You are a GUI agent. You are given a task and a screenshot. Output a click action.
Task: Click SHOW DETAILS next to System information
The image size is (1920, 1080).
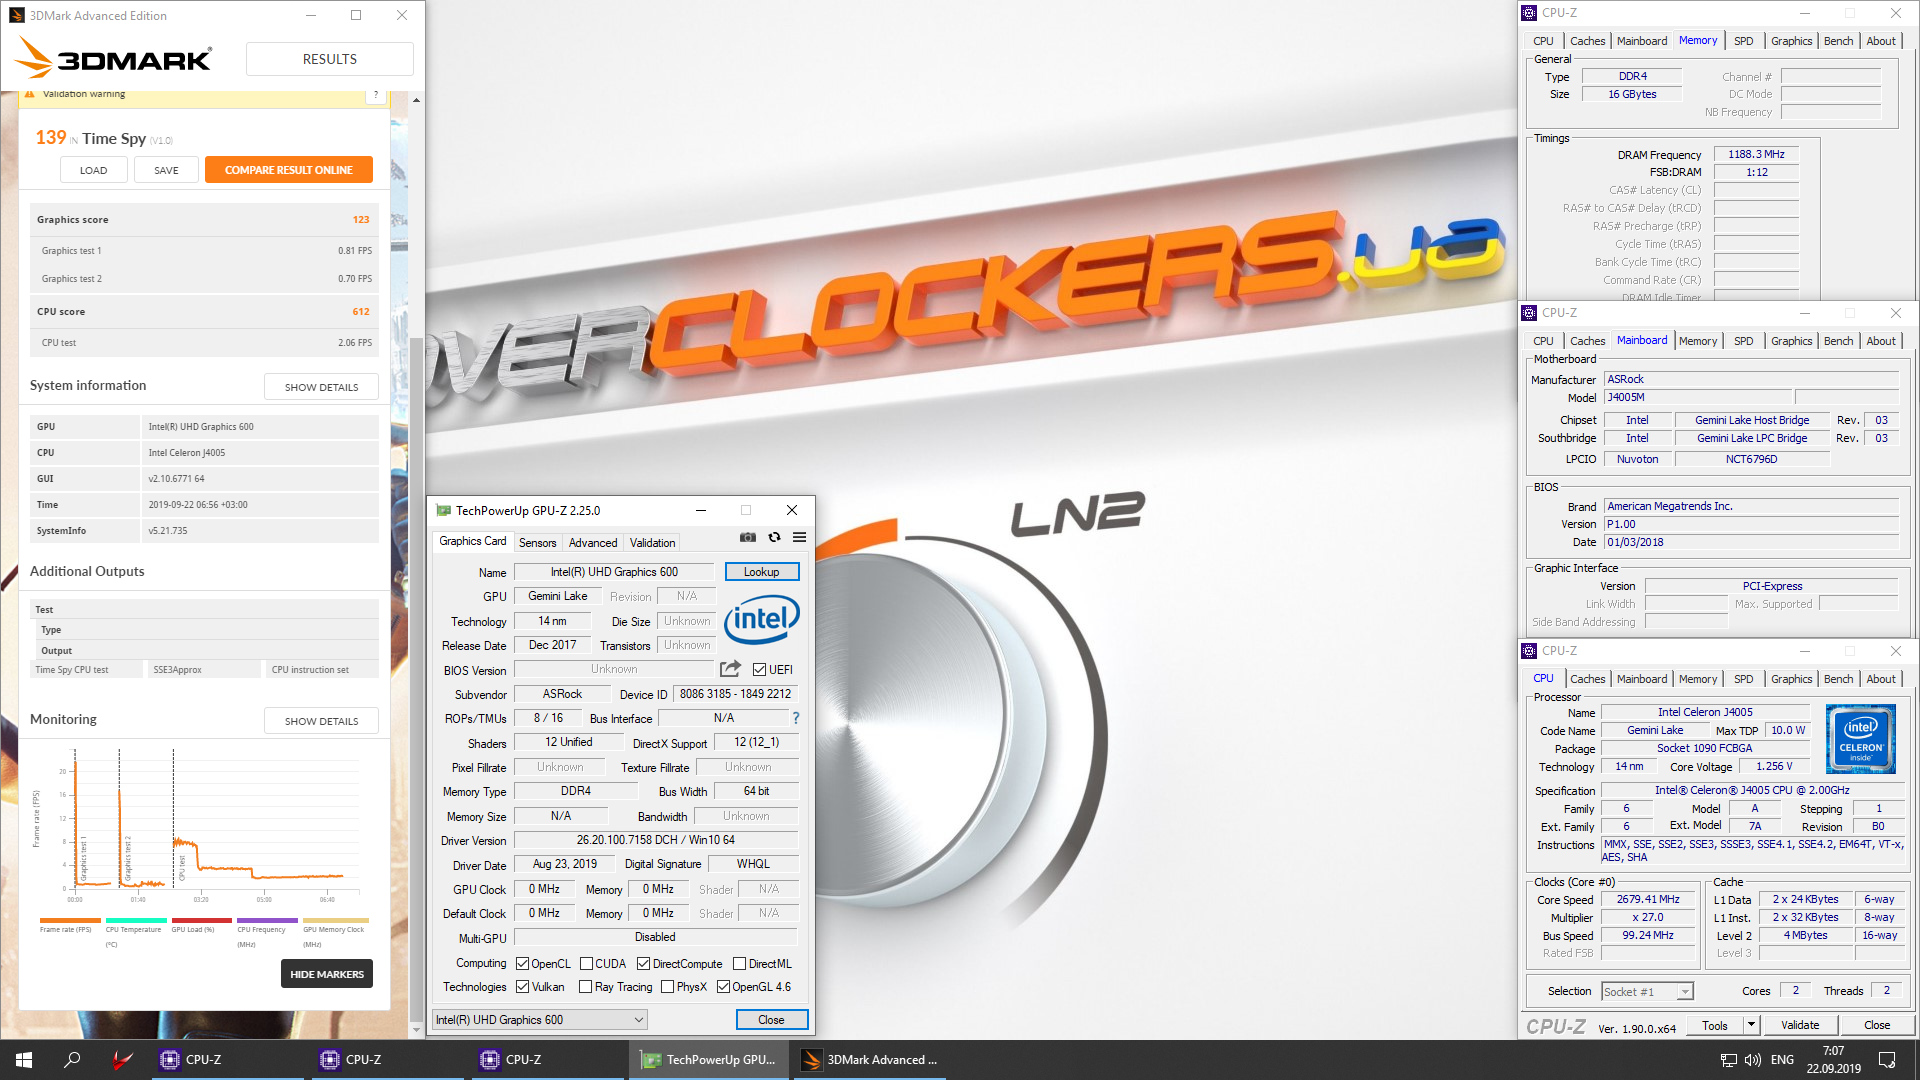[x=321, y=387]
